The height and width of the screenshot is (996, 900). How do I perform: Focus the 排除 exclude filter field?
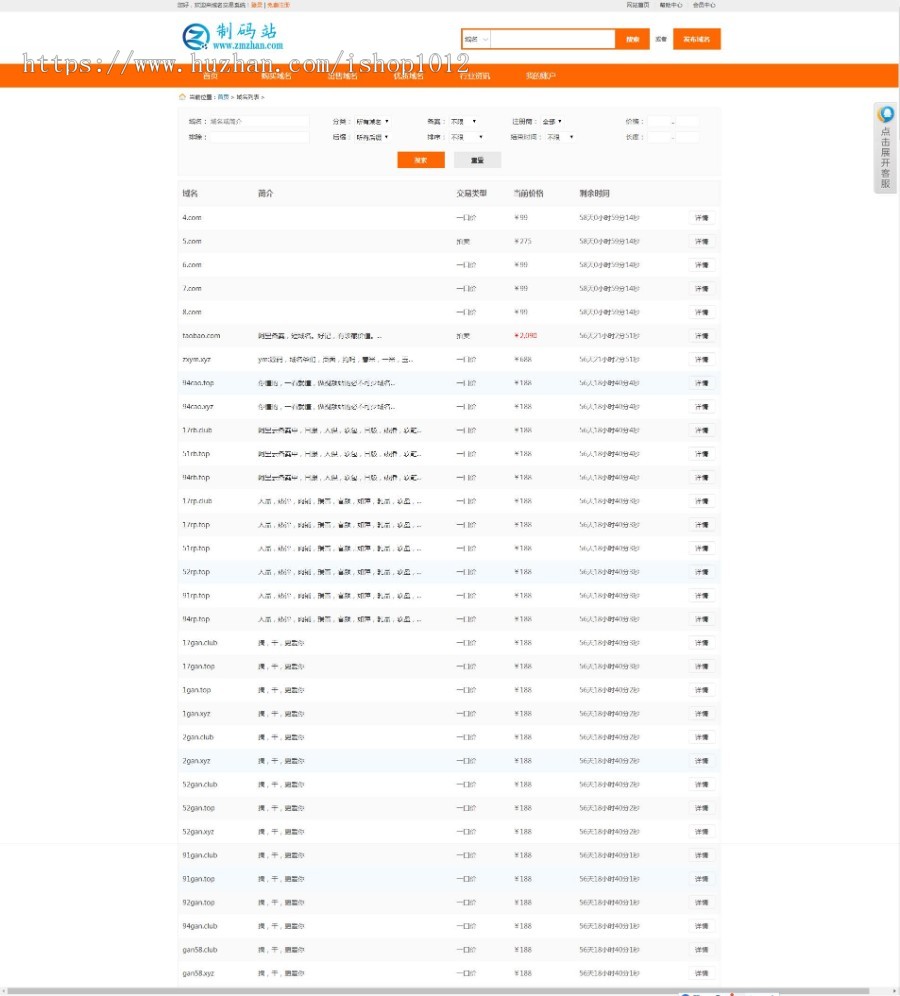point(259,137)
